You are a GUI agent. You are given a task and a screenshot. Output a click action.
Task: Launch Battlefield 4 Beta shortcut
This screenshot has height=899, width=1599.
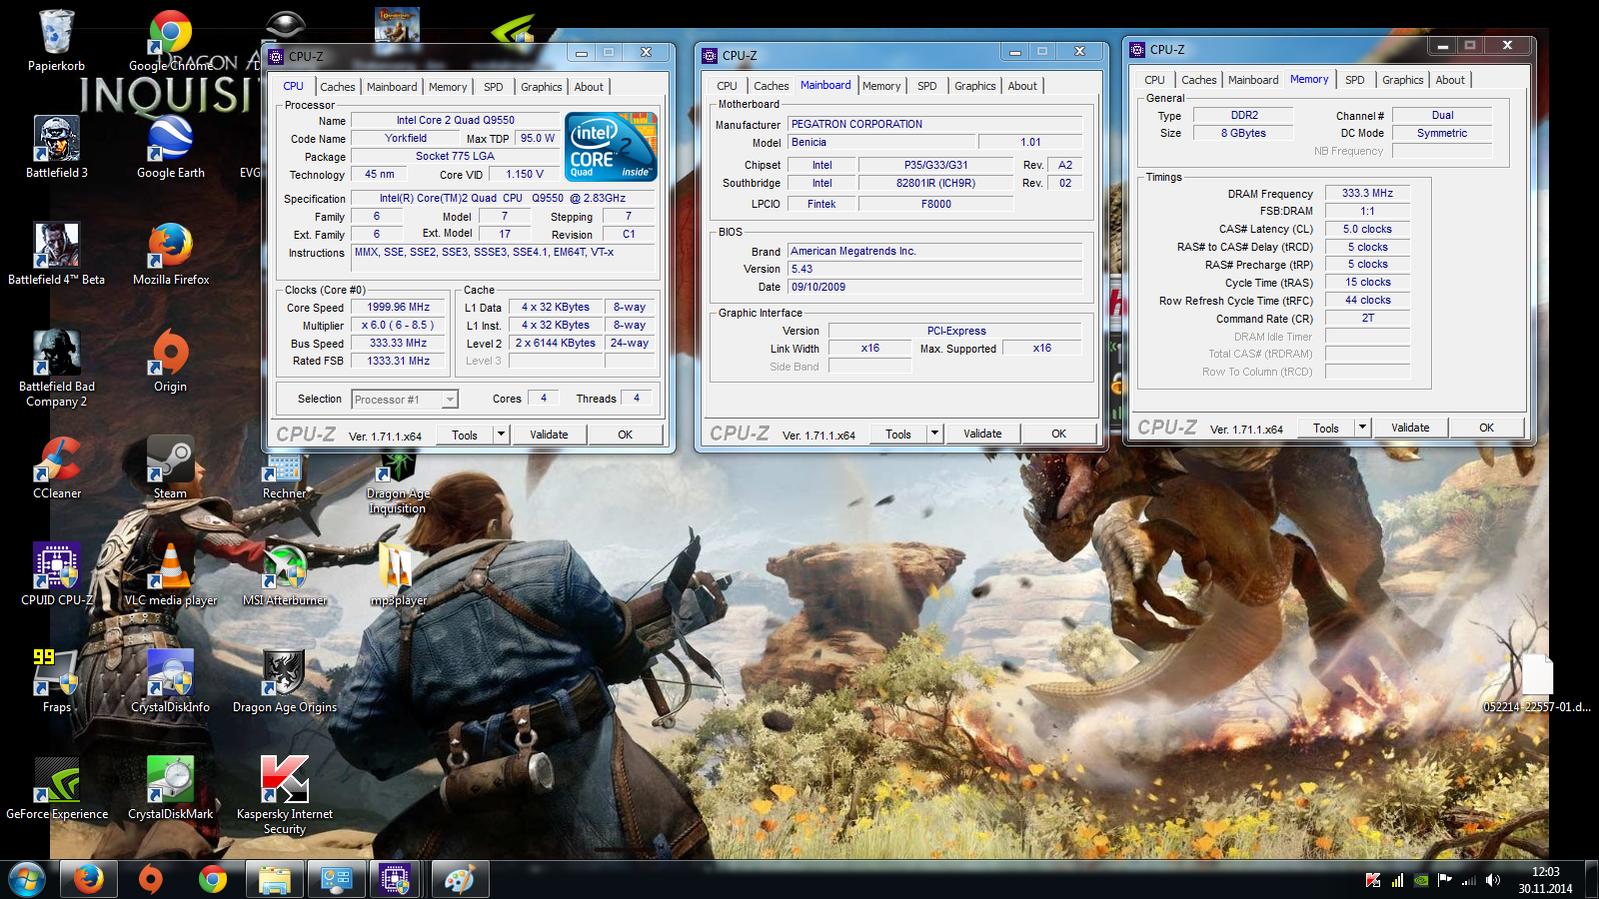point(57,255)
